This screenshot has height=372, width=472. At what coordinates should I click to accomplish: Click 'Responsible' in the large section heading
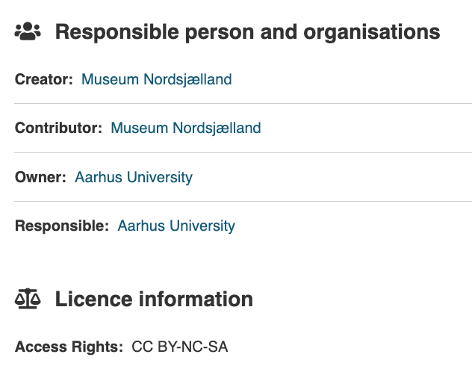tap(117, 32)
